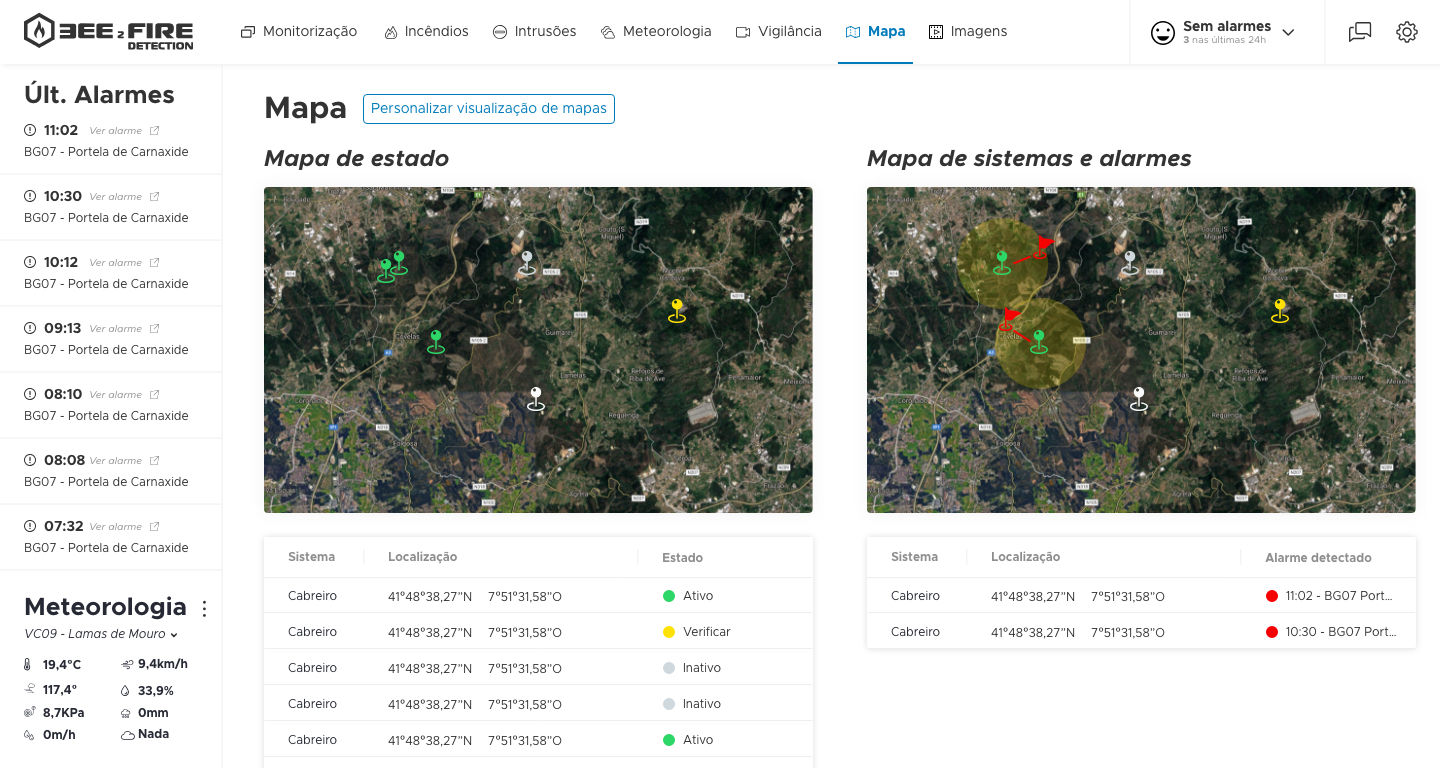Select 10:30 - BG07 Port... alarm entry

click(x=1339, y=632)
